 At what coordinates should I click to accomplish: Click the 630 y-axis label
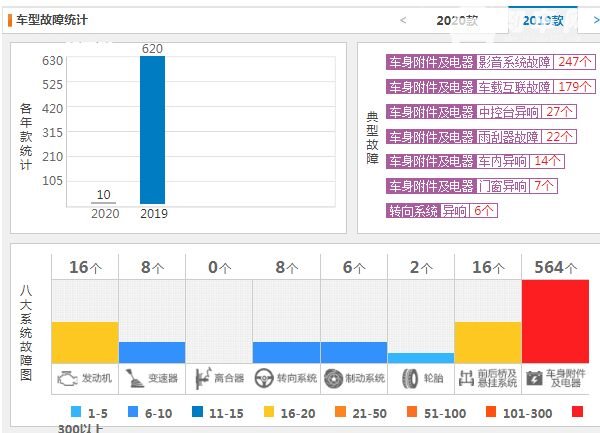[52, 60]
